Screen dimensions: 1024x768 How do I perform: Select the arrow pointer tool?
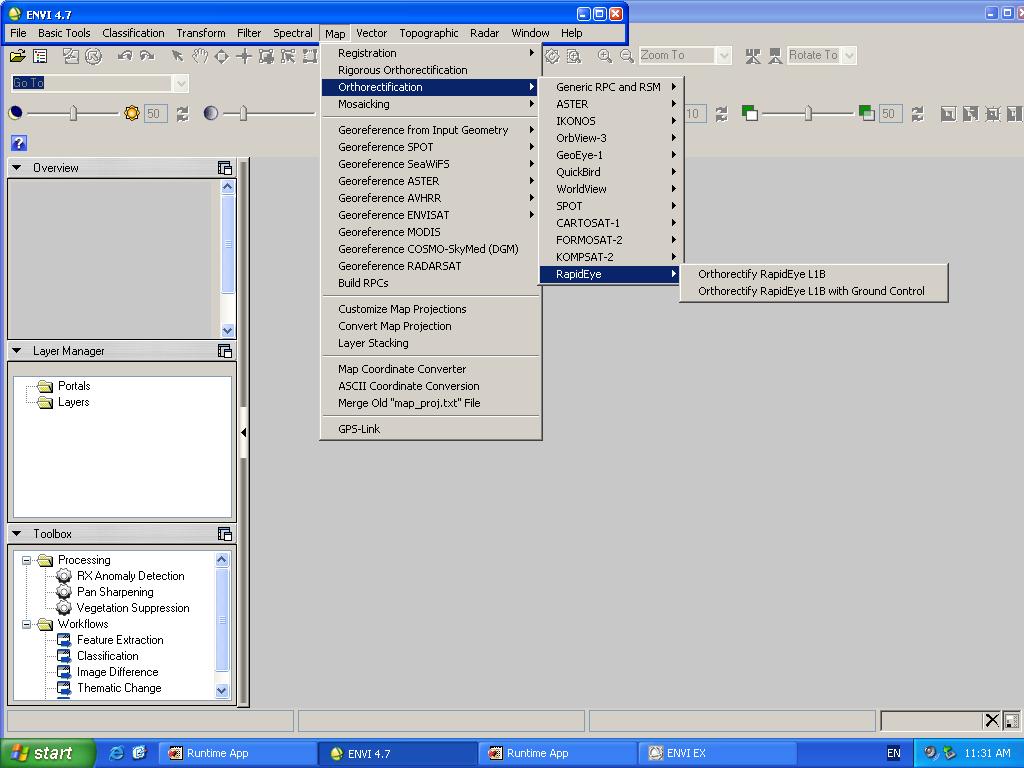click(177, 56)
